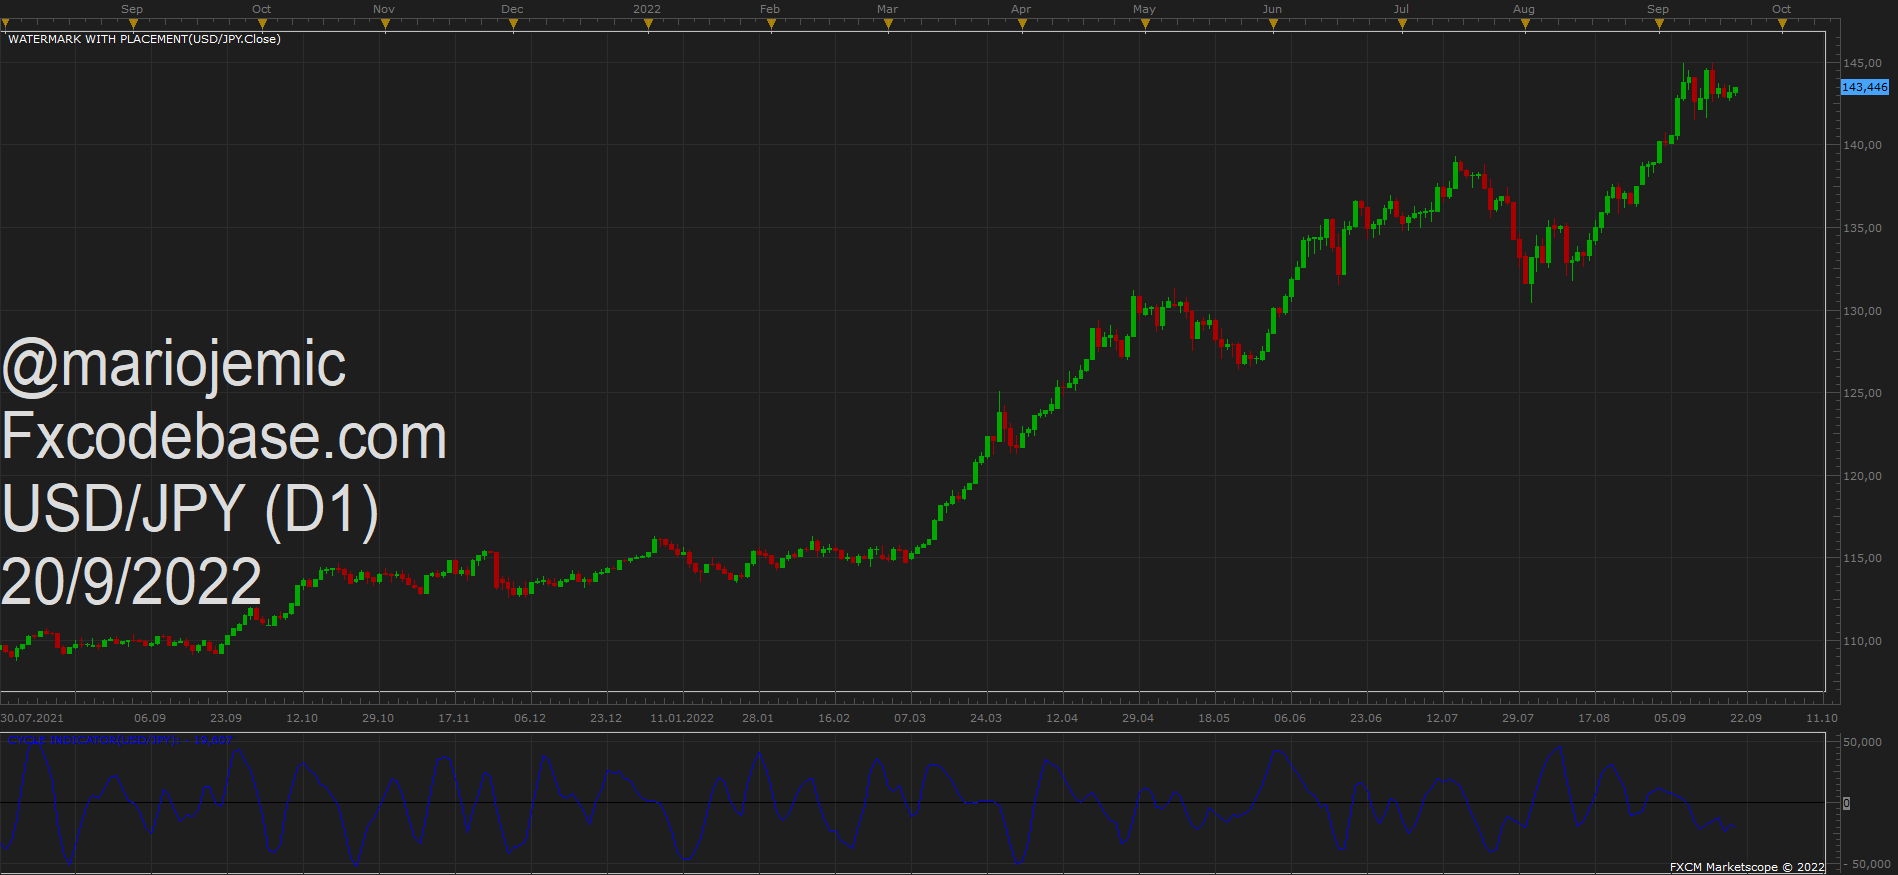Click the 12.07 date axis label
The height and width of the screenshot is (875, 1898).
tap(1442, 718)
